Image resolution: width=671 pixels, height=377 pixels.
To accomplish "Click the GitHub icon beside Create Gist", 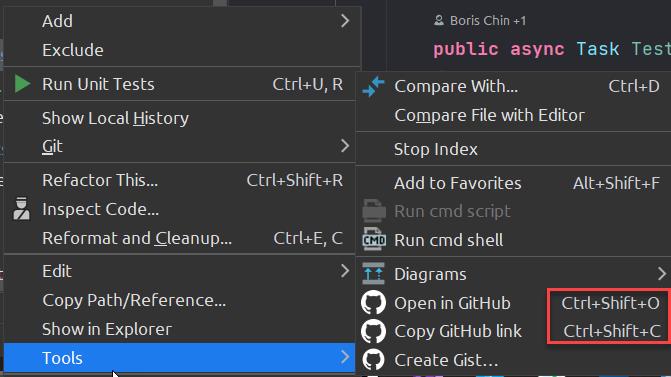I will click(x=373, y=359).
